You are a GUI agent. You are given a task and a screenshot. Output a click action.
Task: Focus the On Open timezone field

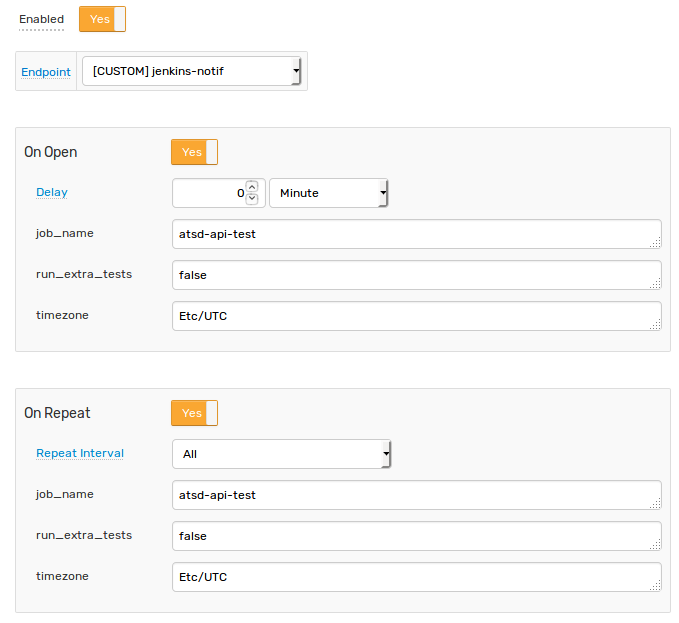pos(417,316)
